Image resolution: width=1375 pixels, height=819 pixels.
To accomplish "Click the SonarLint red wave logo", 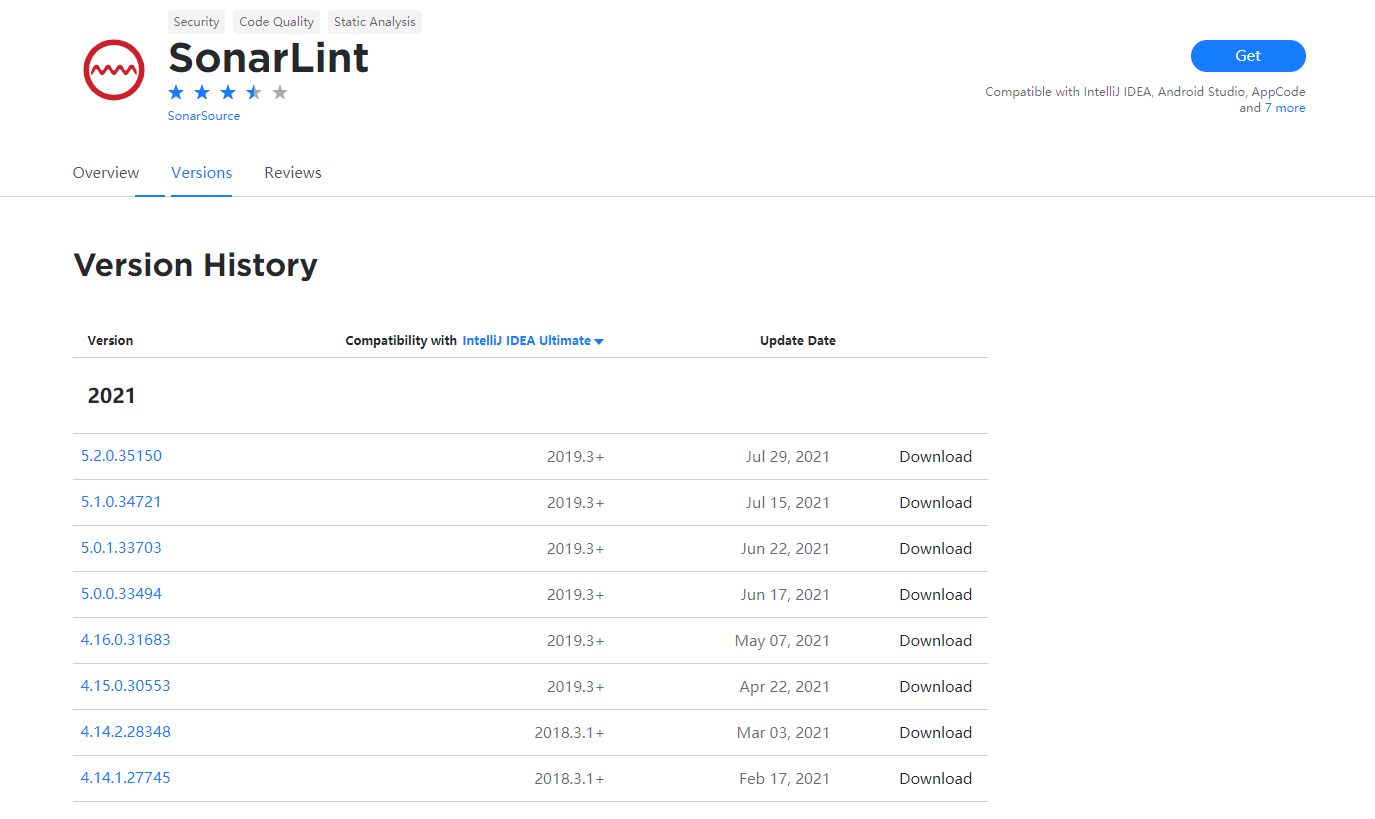I will click(x=114, y=70).
